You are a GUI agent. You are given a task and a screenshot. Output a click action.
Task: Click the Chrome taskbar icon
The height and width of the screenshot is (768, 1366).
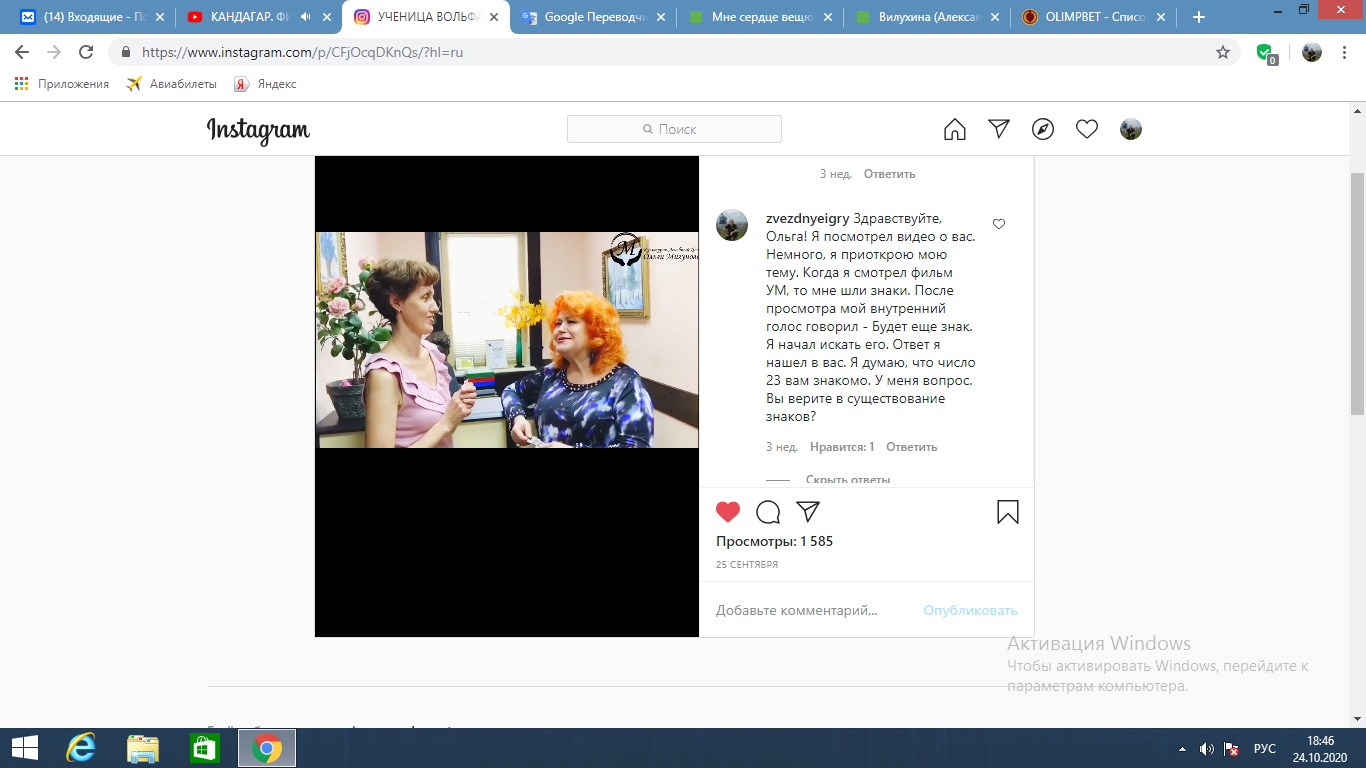266,748
